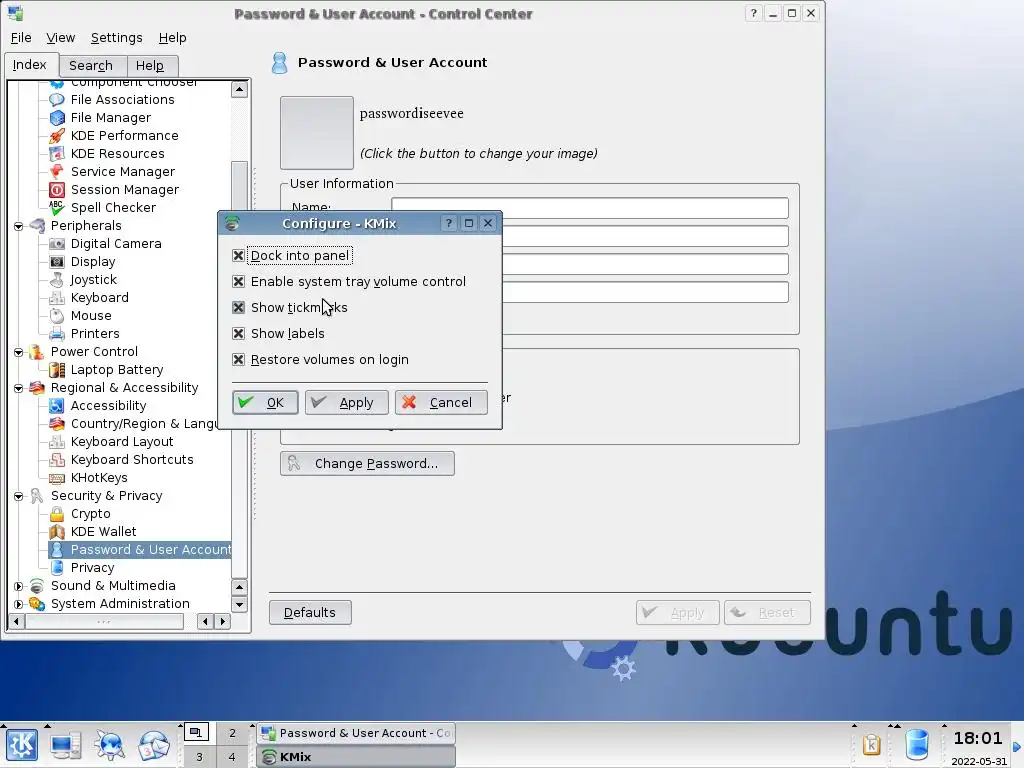
Task: Cancel the Configure KMix dialog
Action: 441,402
